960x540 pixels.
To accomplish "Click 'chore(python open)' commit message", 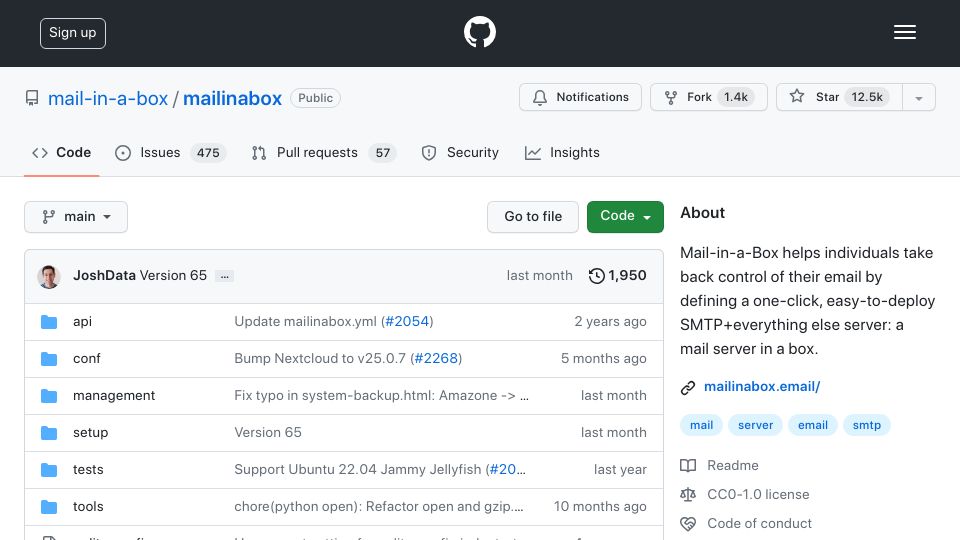I will (x=379, y=506).
